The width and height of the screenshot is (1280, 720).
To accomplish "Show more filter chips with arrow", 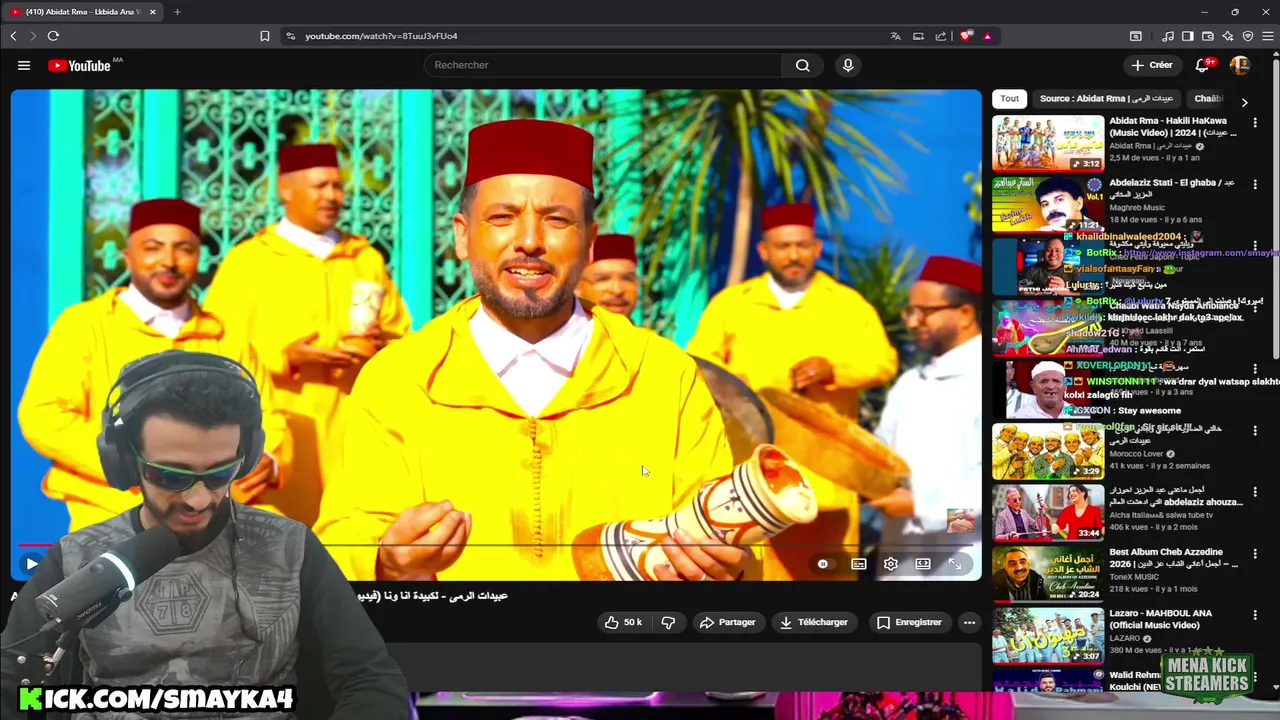I will (x=1244, y=102).
